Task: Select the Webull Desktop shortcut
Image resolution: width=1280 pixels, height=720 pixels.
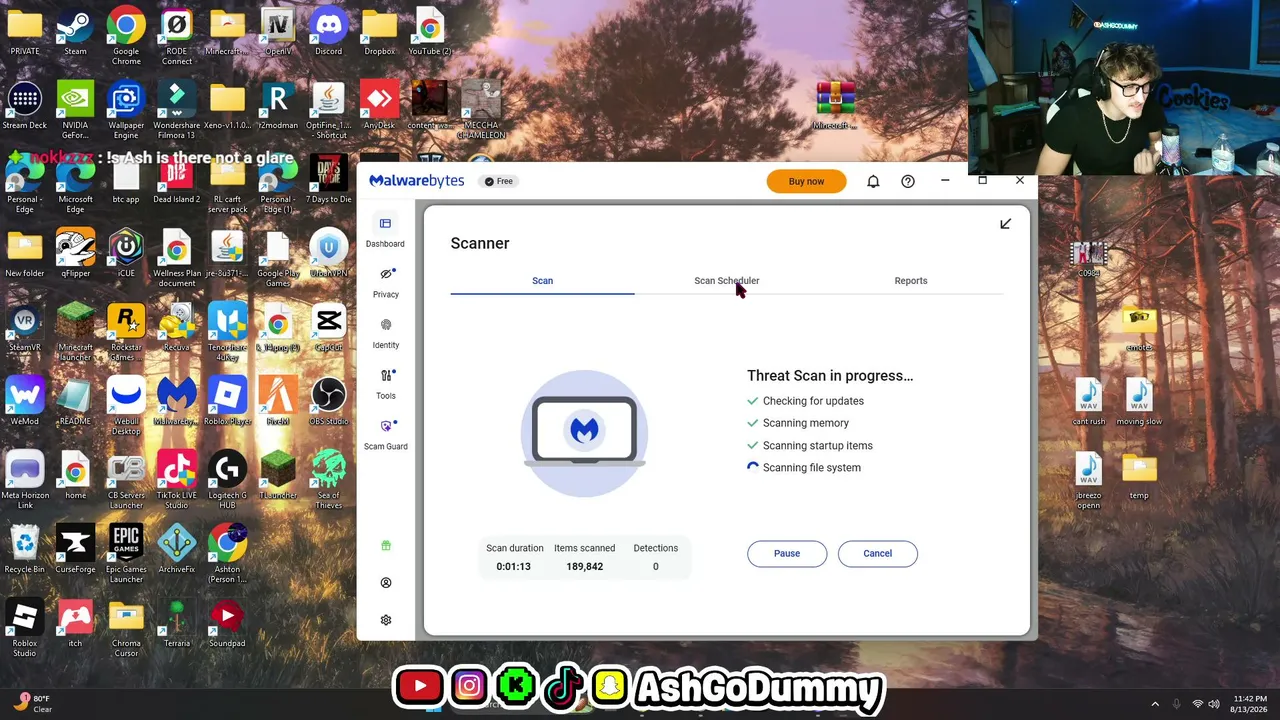Action: click(x=126, y=407)
